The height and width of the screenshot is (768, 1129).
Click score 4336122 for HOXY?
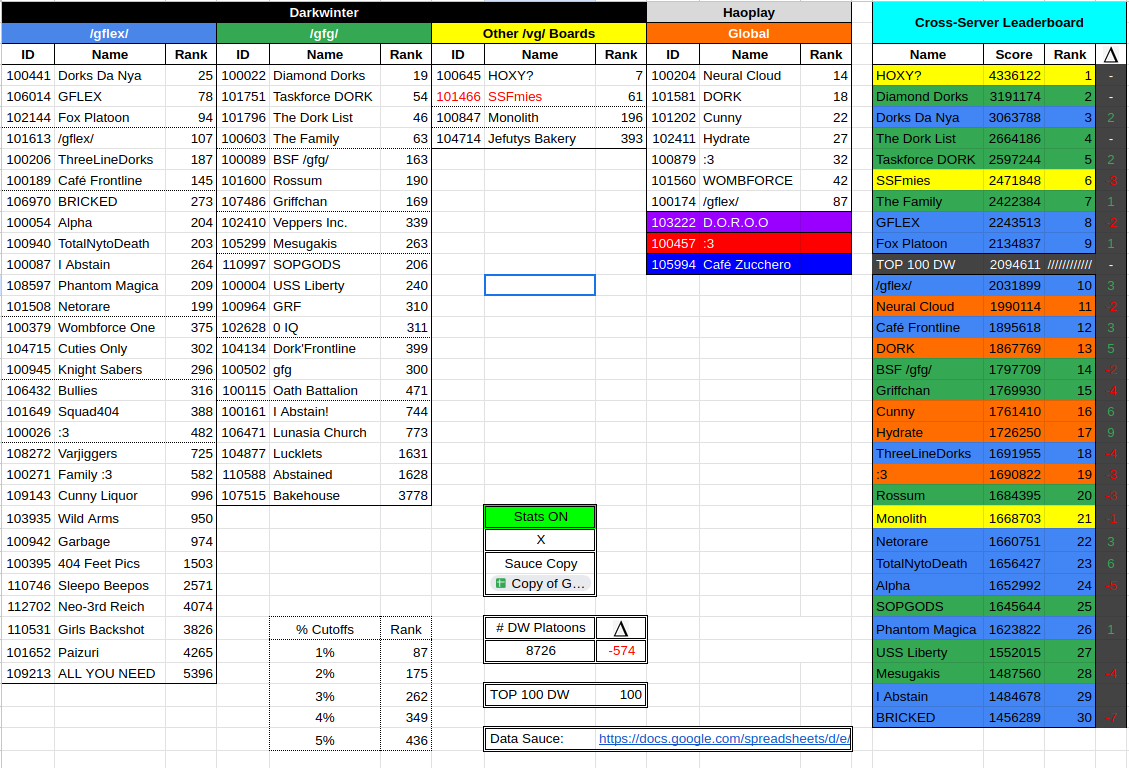click(1014, 76)
